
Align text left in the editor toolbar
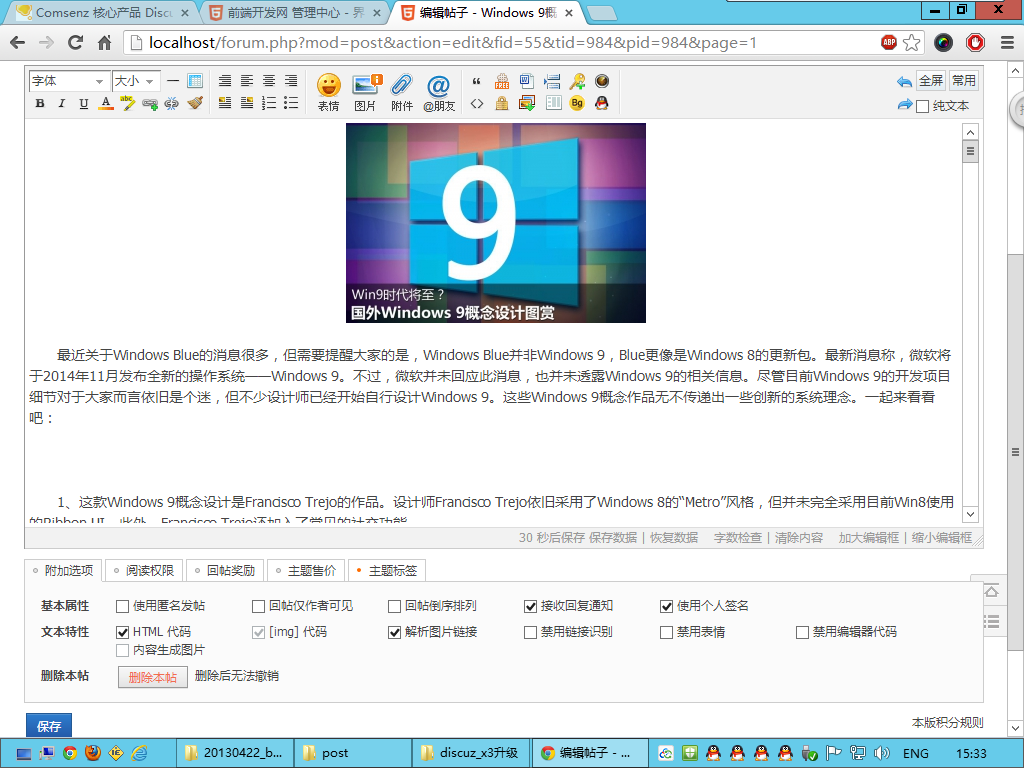(247, 81)
